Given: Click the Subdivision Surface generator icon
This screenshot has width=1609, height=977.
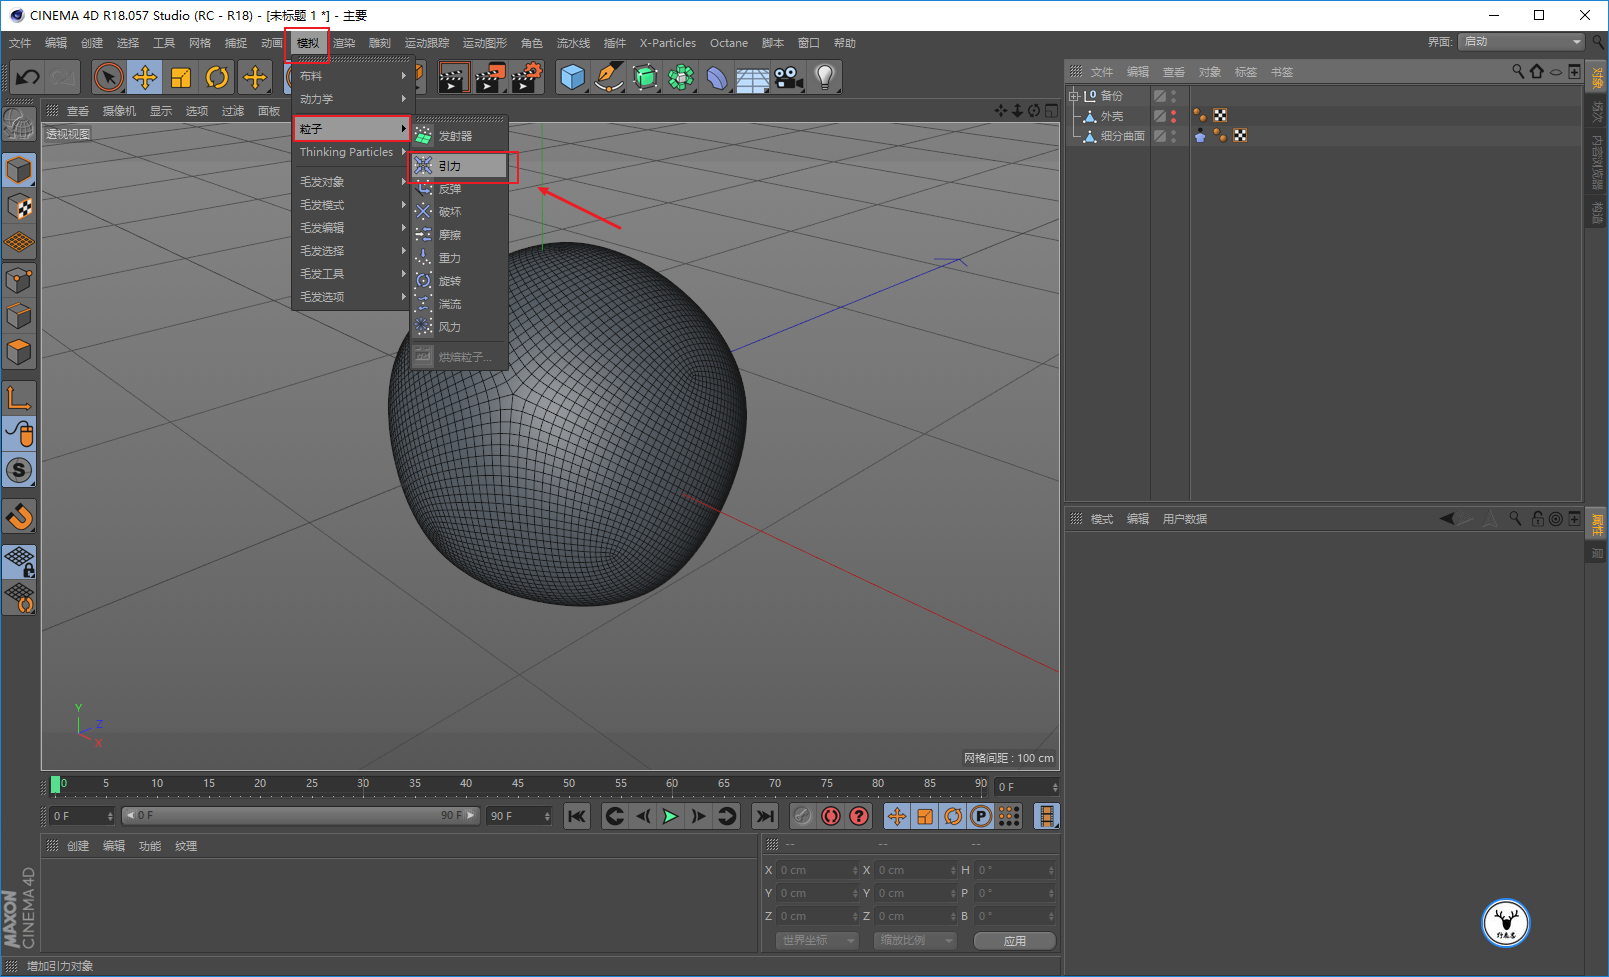Looking at the screenshot, I should 645,77.
